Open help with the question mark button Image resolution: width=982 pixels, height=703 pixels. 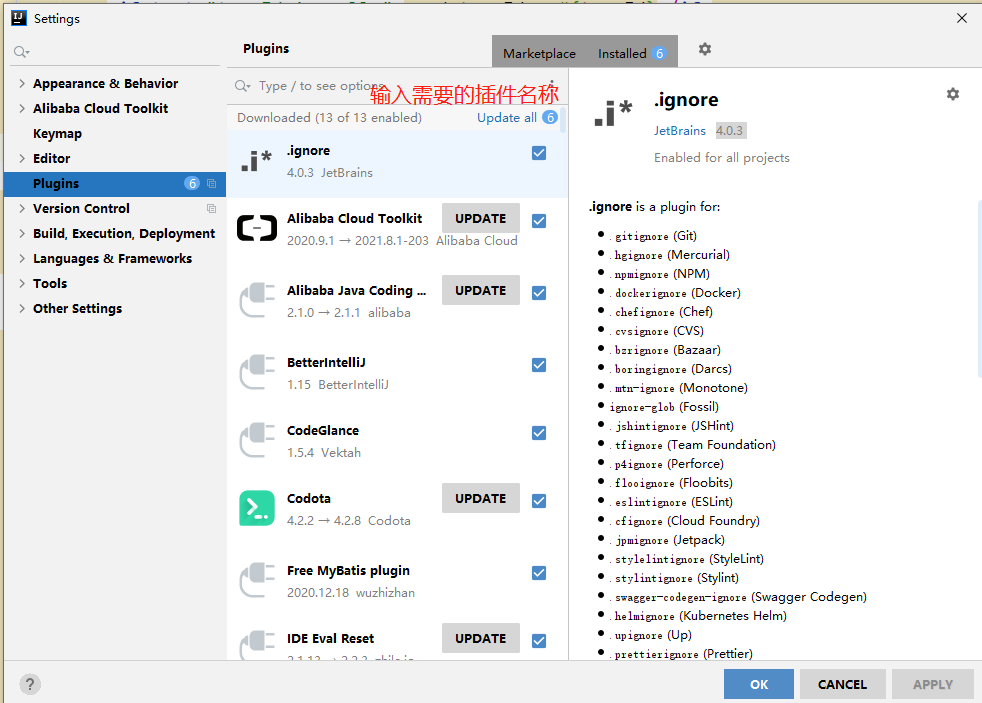[x=29, y=684]
